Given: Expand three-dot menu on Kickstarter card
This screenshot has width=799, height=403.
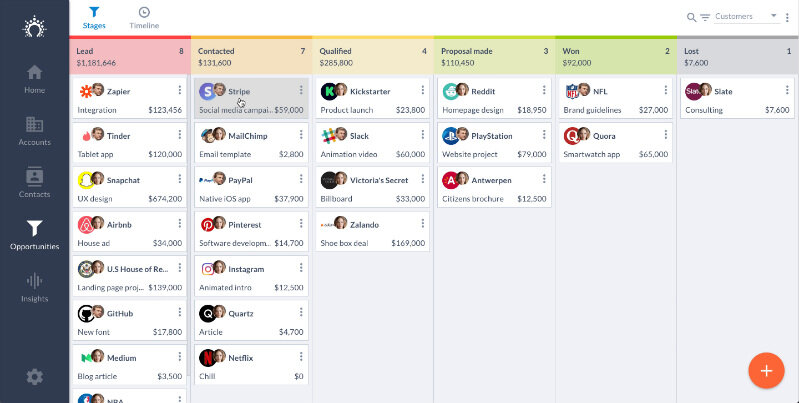Looking at the screenshot, I should [x=423, y=91].
